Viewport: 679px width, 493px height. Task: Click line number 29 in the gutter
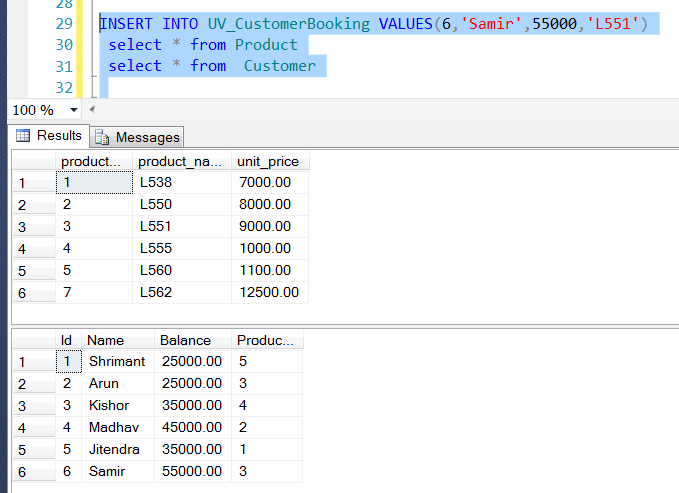click(x=64, y=24)
